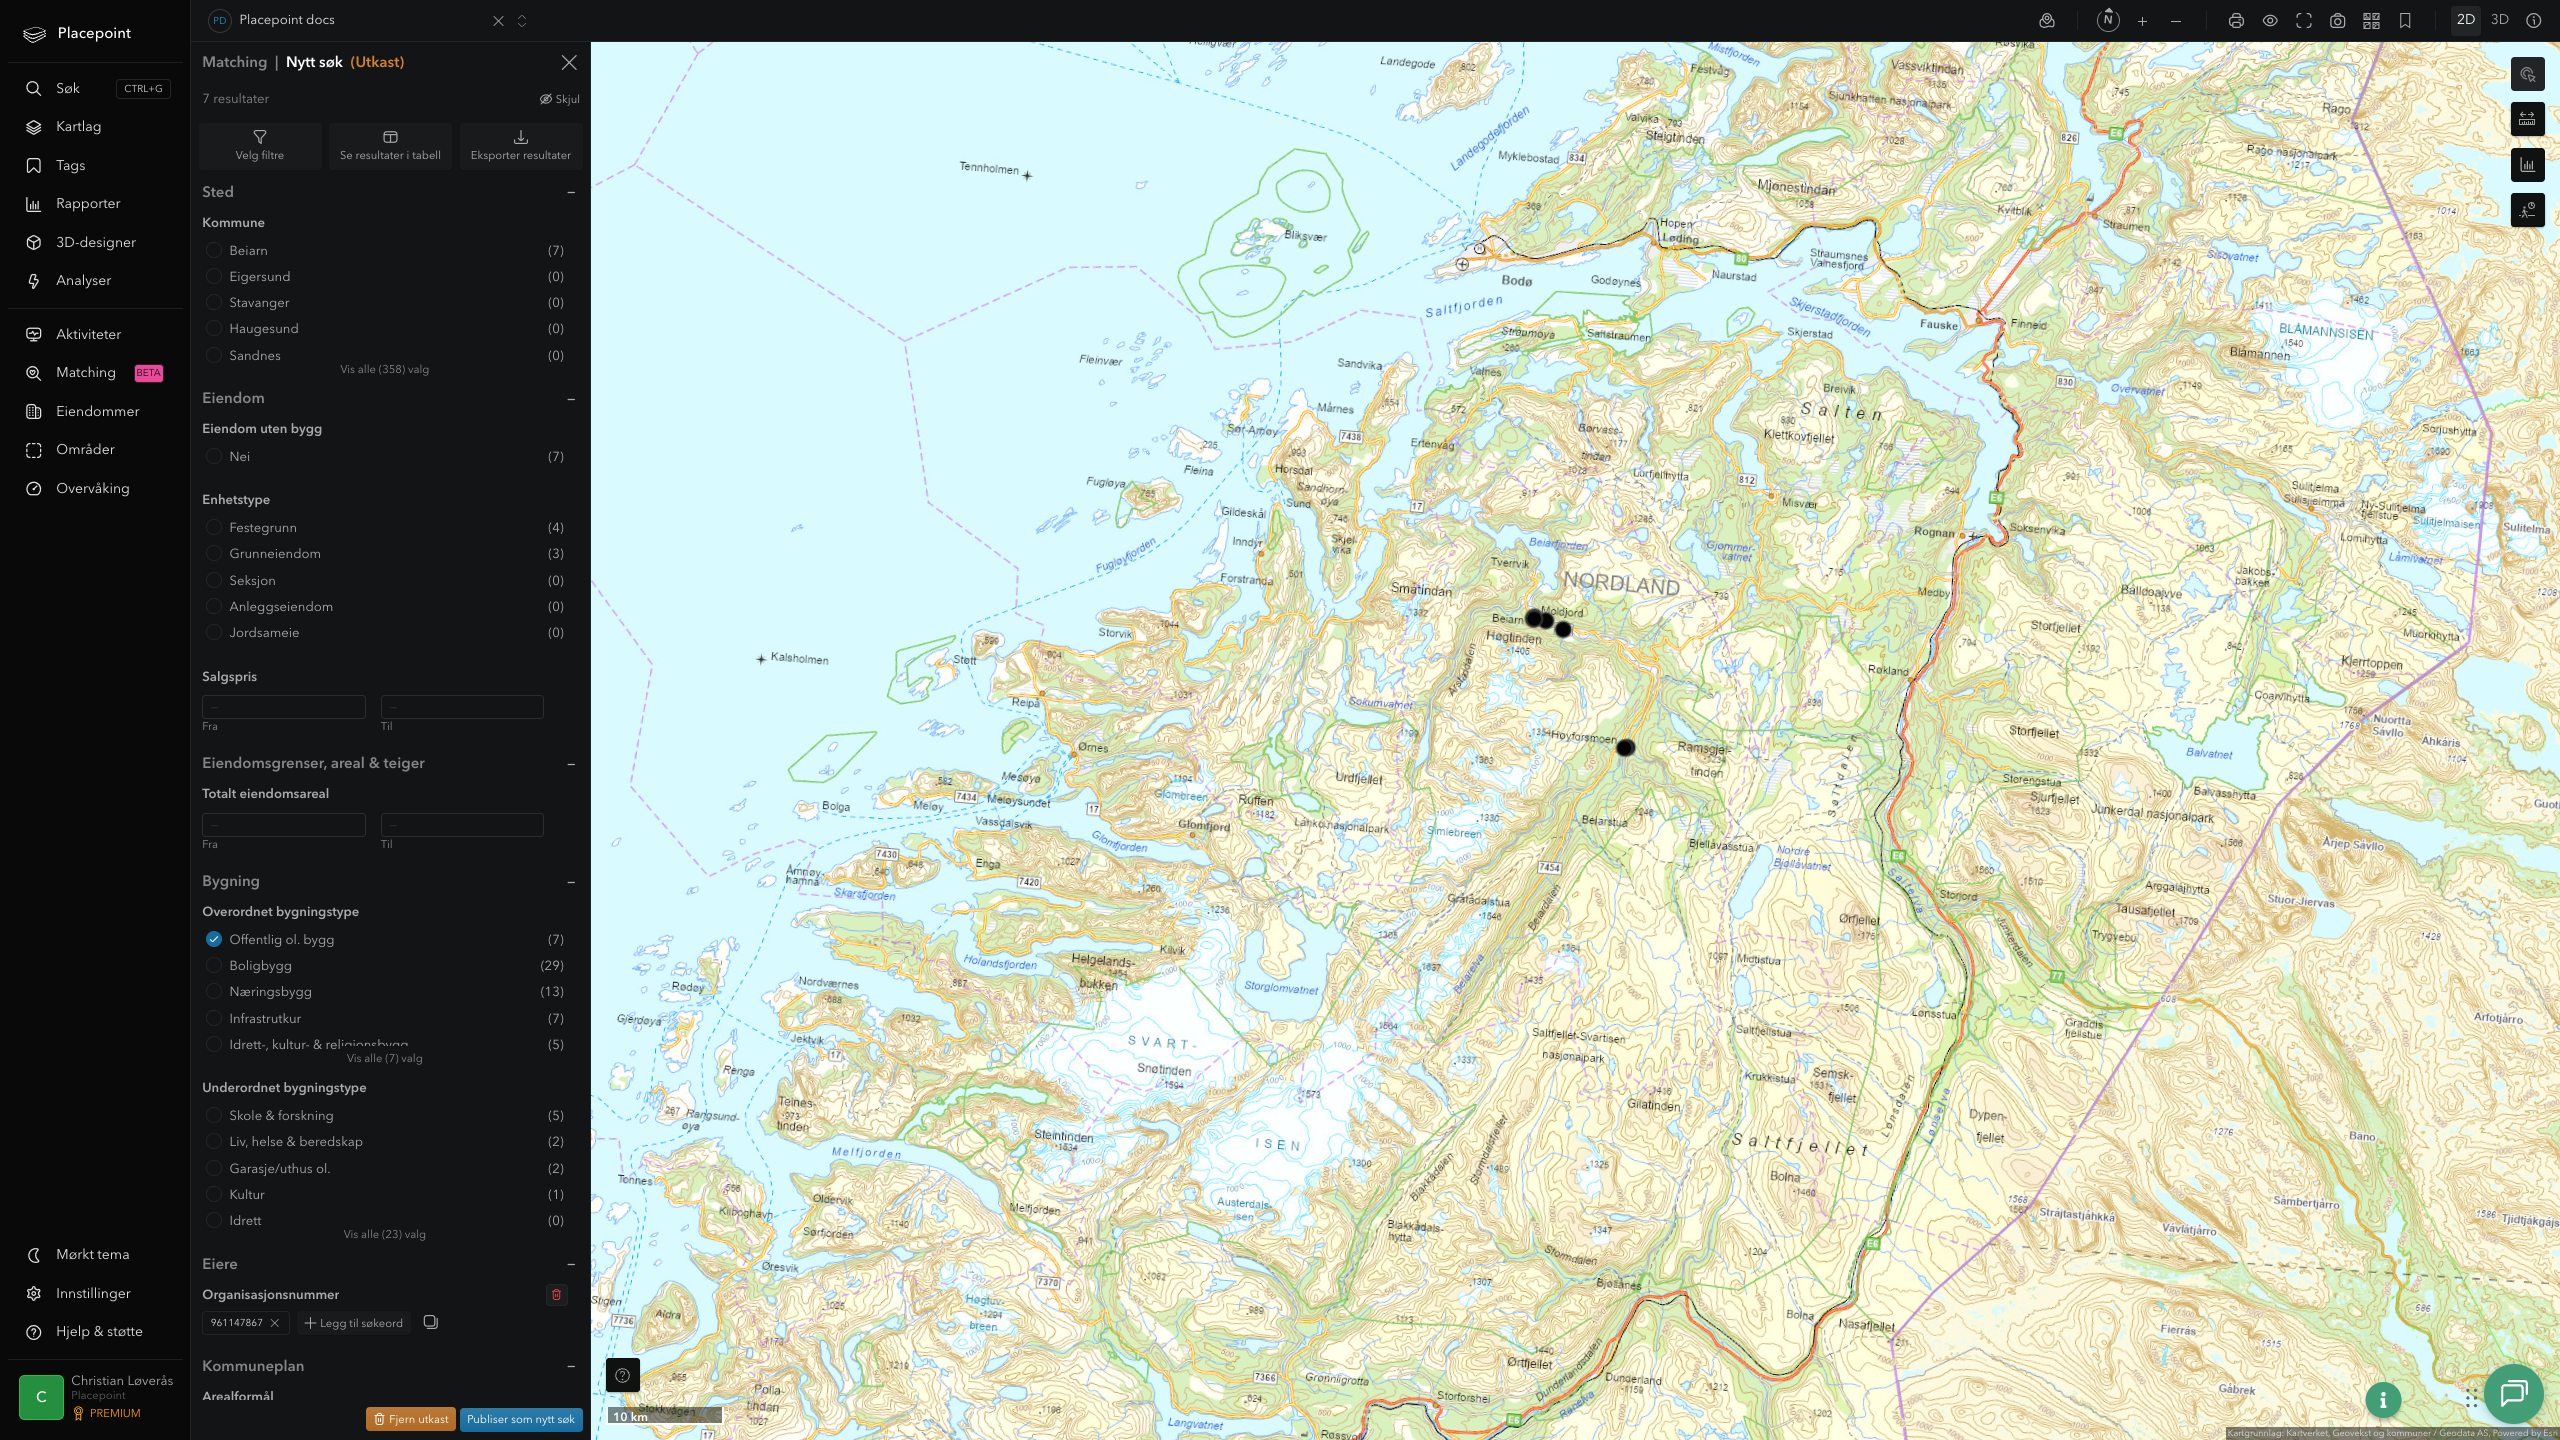Hide results with Skjul

coord(560,99)
